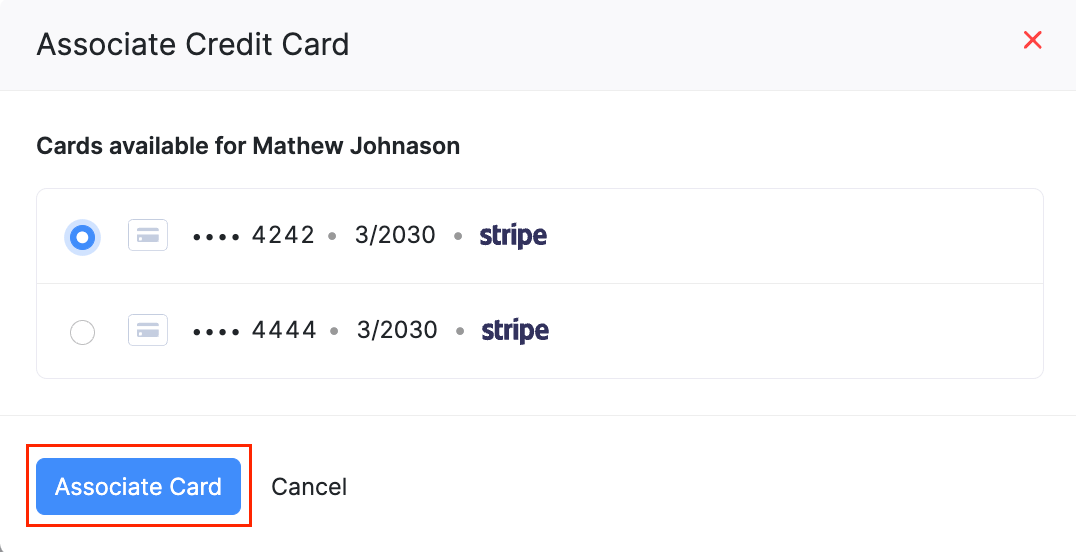This screenshot has height=552, width=1076.
Task: Click the 3/2030 expiry on the 4242 card
Action: pos(395,236)
